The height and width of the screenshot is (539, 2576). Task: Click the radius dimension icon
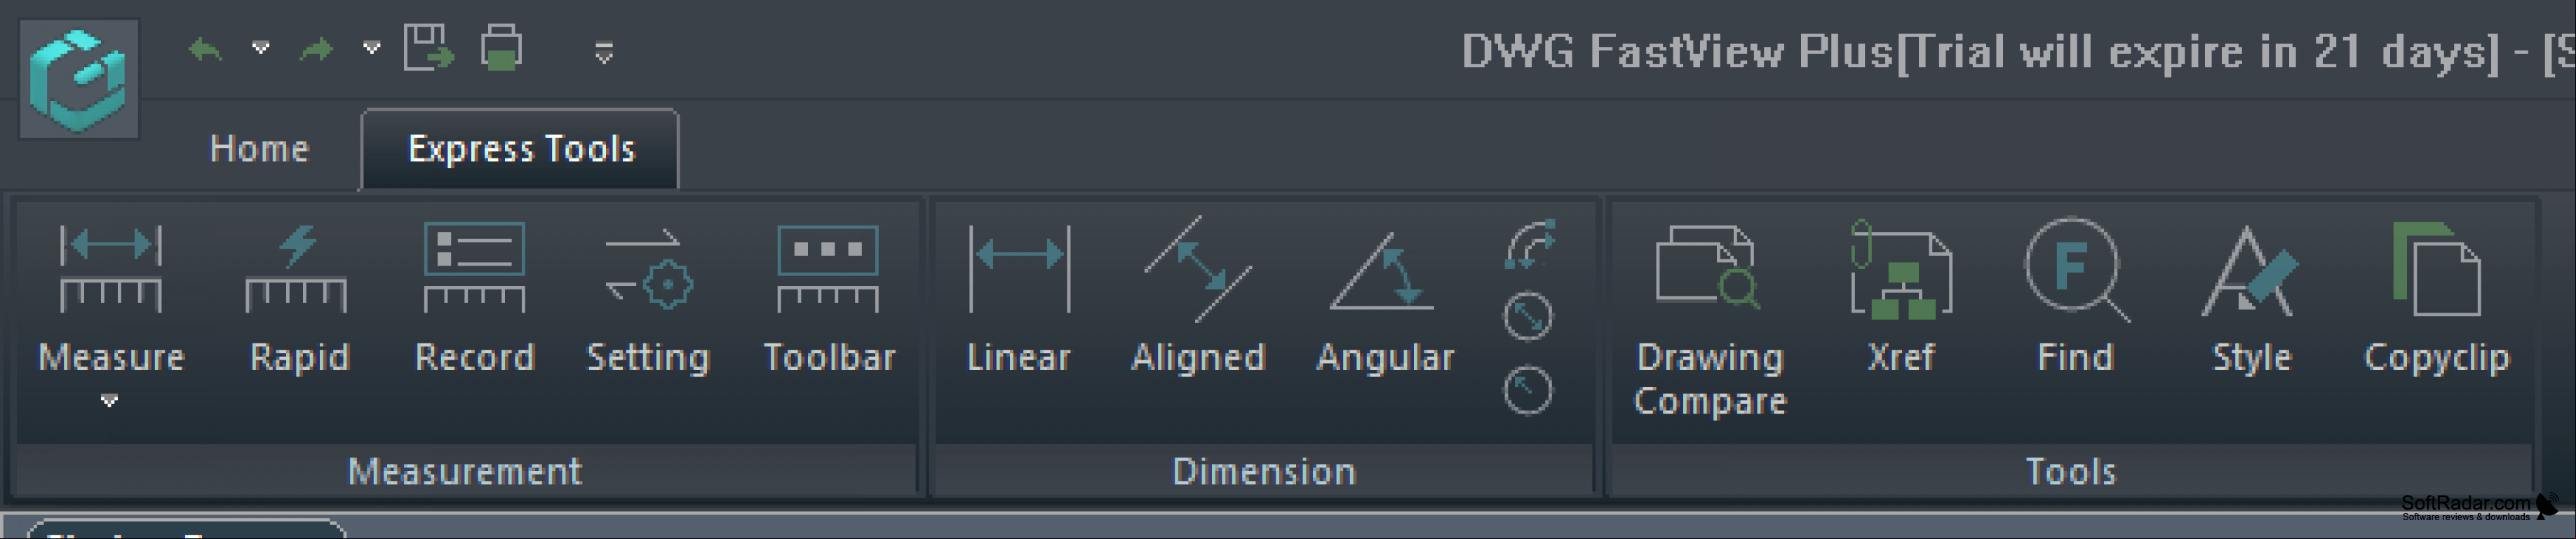pos(1528,390)
